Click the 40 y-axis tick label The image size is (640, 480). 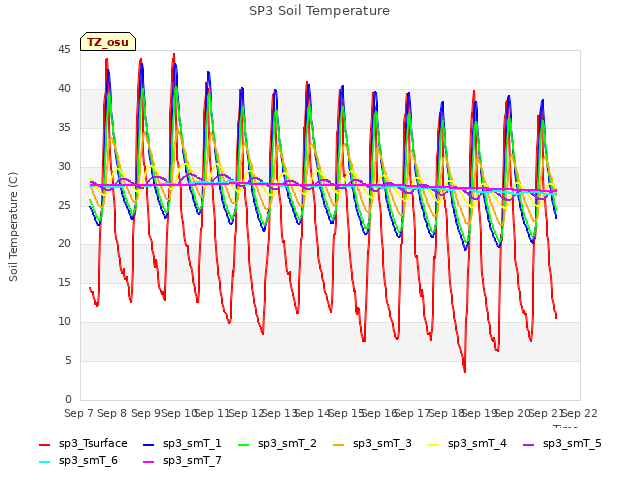64,89
